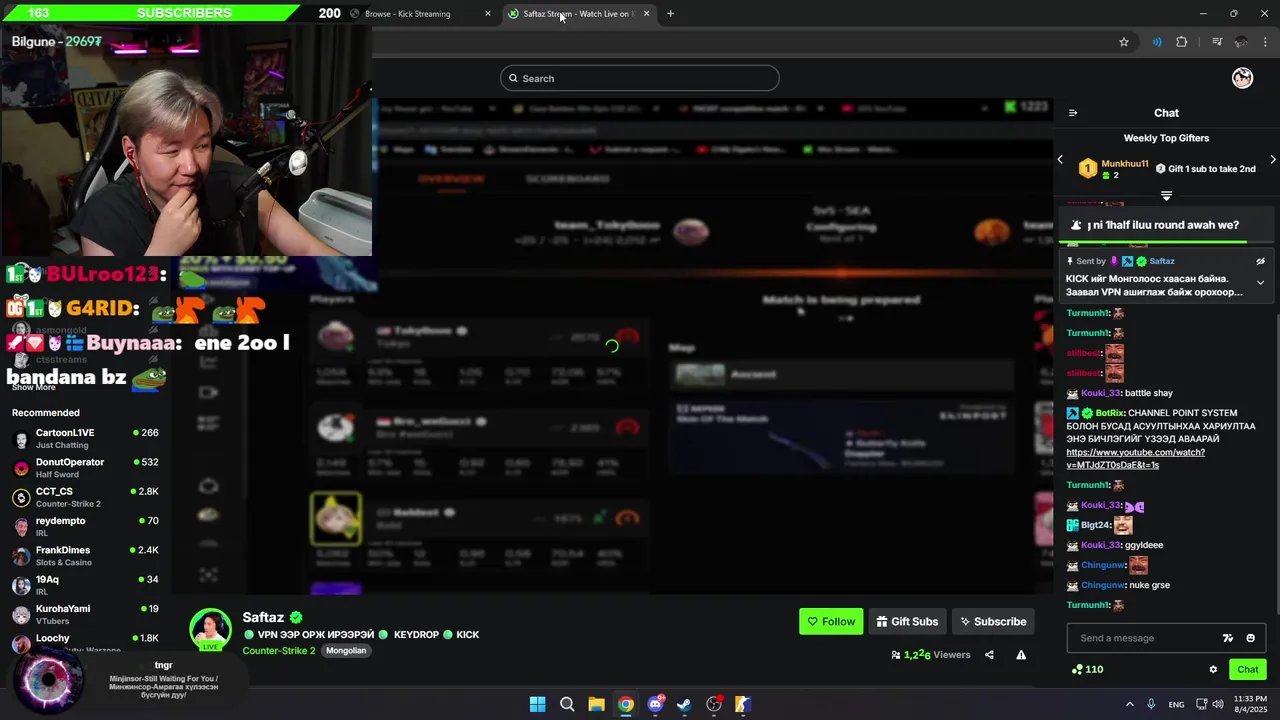Screen dimensions: 1280x720
Task: Click Kouki_33 username beside 'ggyldeee'
Action: 1100,545
